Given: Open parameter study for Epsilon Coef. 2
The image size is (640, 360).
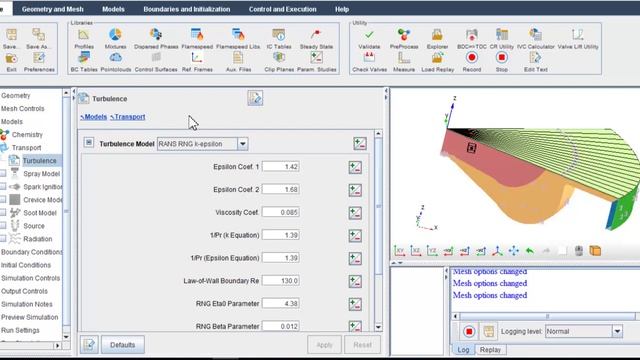Looking at the screenshot, I should point(355,190).
